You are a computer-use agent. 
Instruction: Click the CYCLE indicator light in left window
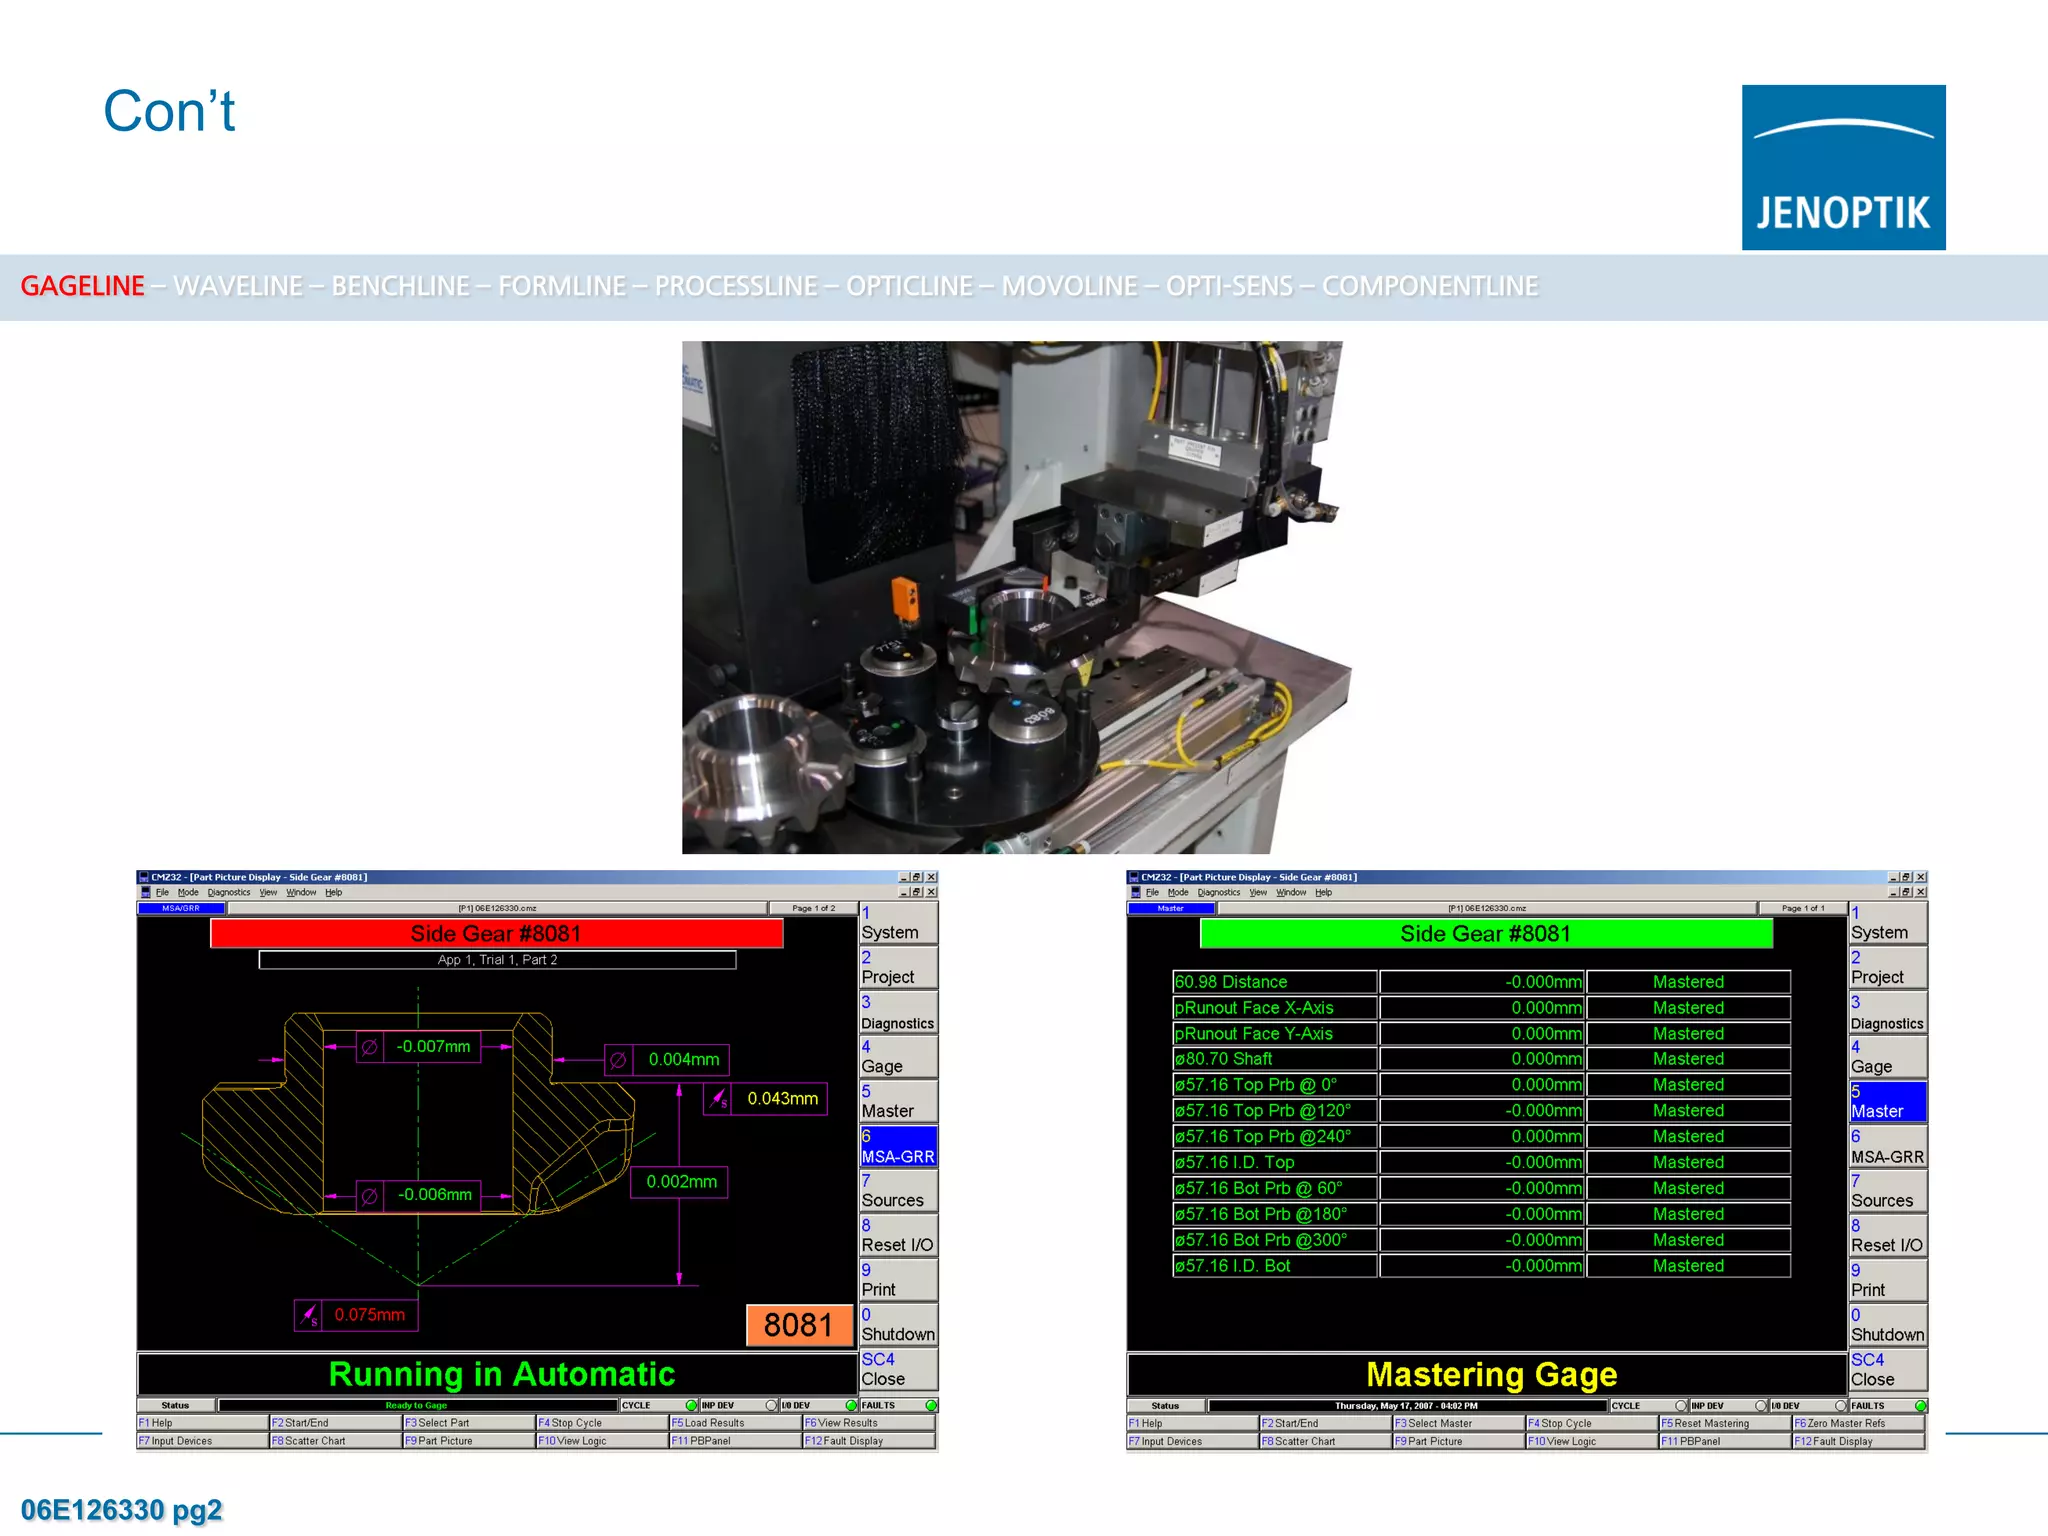pyautogui.click(x=690, y=1406)
